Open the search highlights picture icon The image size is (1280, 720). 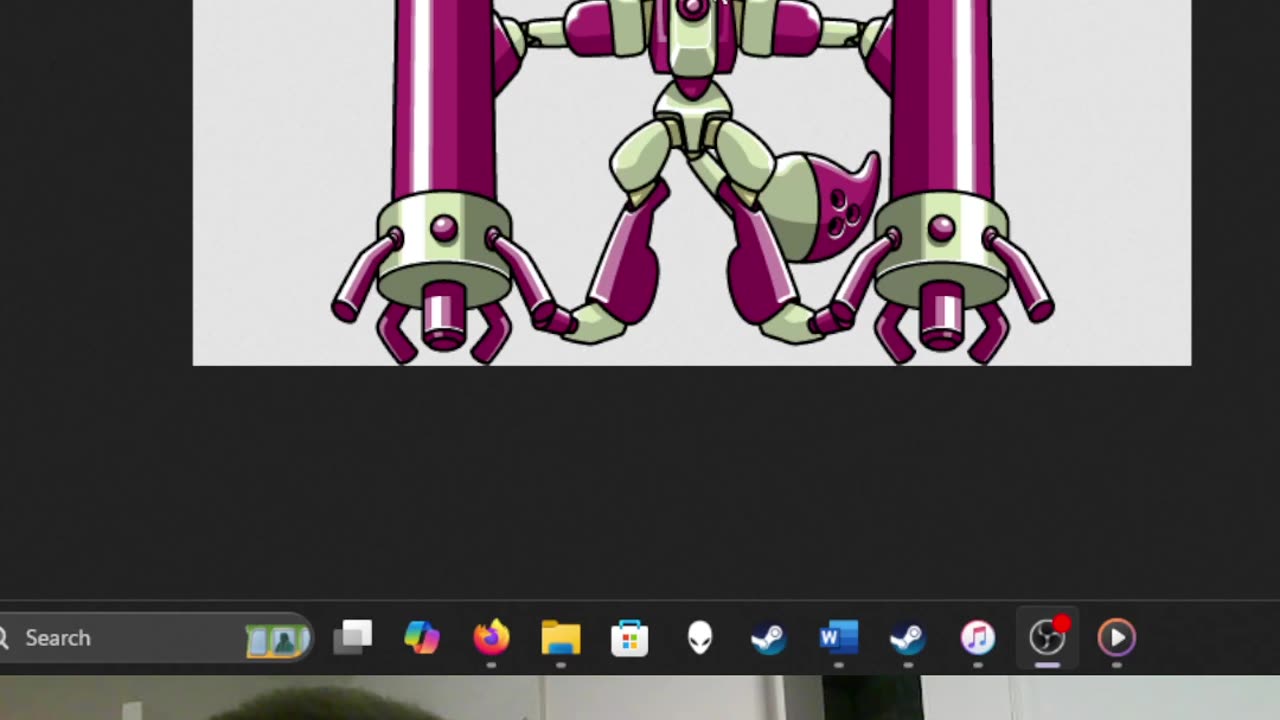(277, 639)
